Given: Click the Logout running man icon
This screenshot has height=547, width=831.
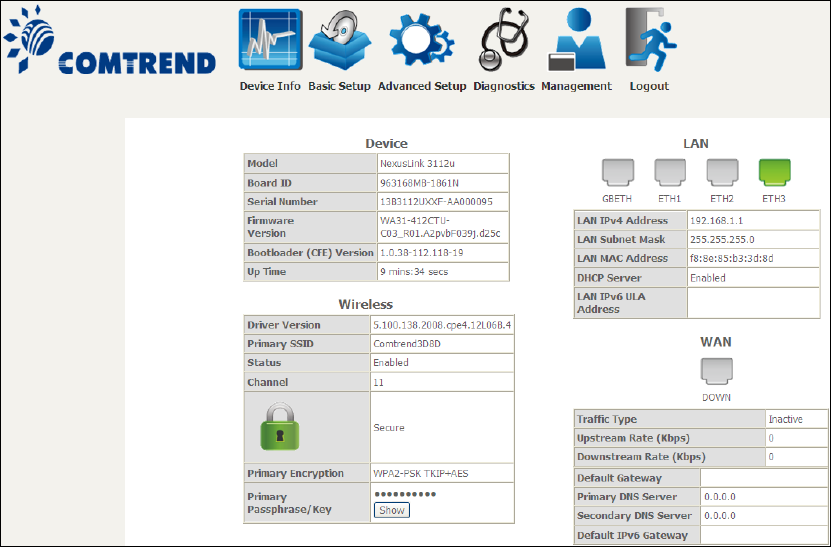Looking at the screenshot, I should (x=650, y=40).
